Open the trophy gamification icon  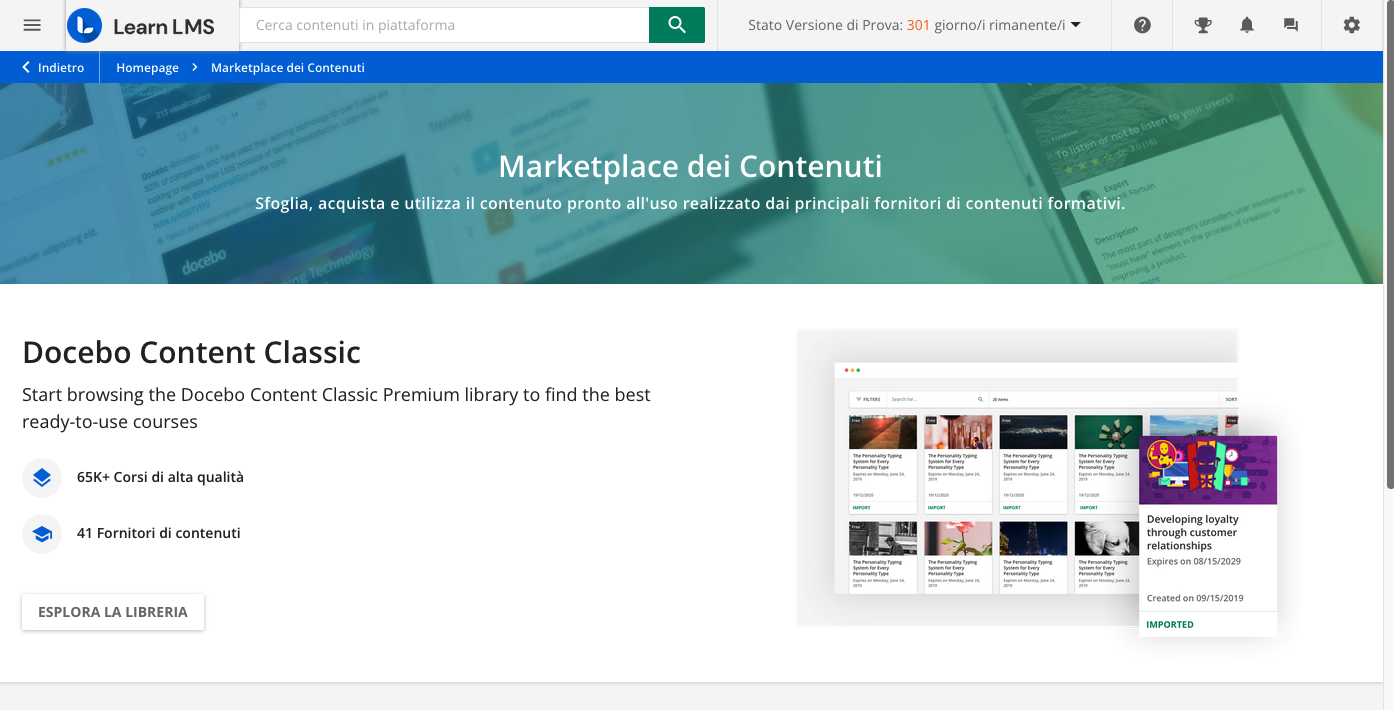point(1203,25)
